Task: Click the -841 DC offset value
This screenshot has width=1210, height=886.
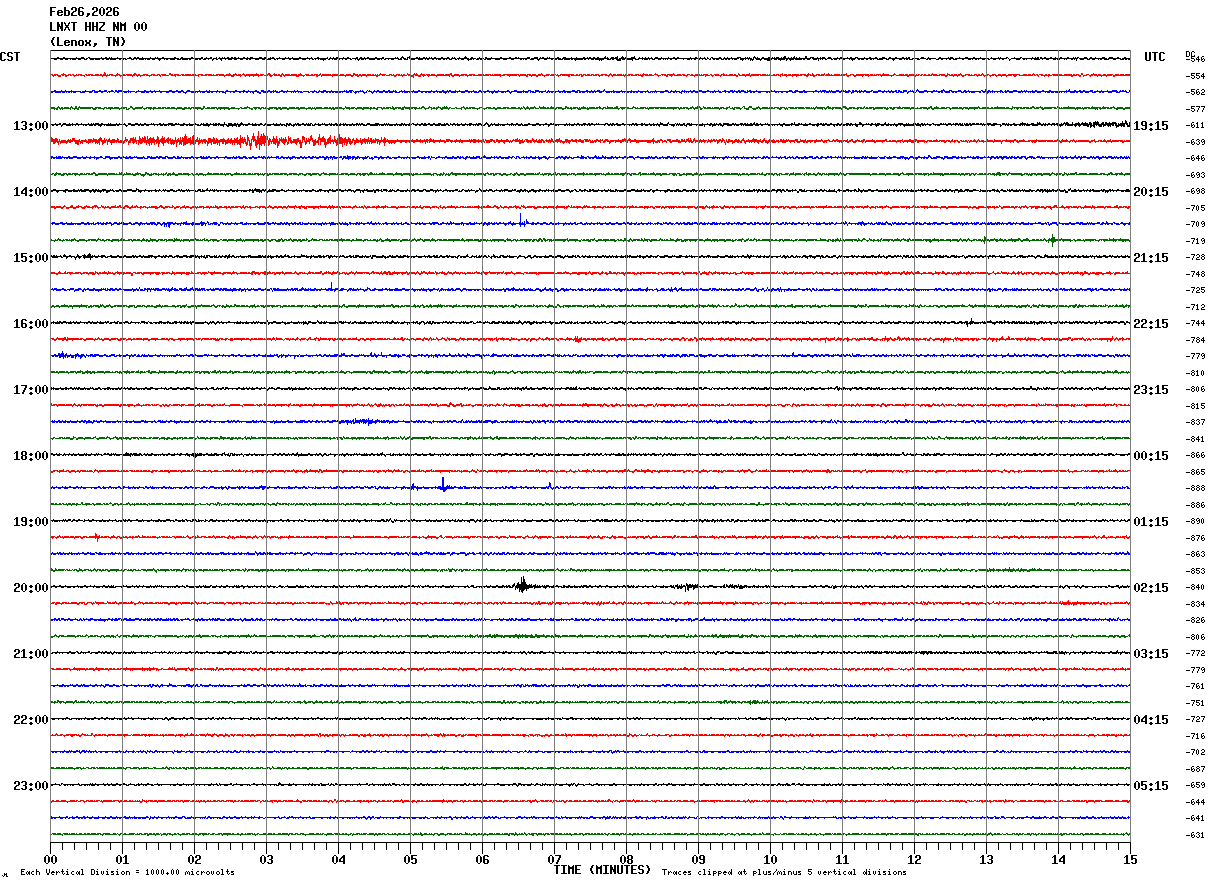Action: 1195,439
